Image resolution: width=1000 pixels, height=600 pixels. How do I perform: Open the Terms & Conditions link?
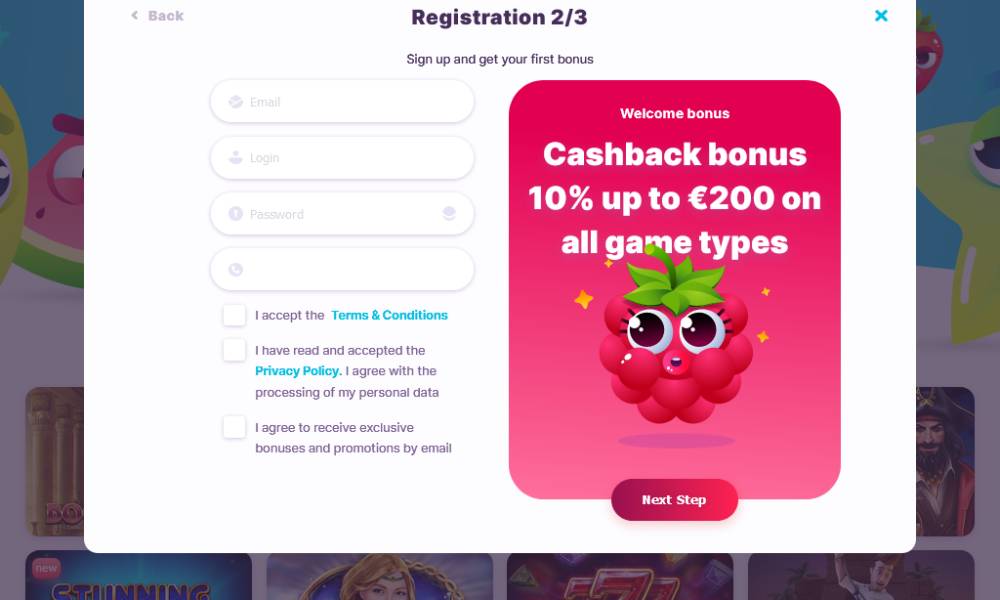coord(389,315)
